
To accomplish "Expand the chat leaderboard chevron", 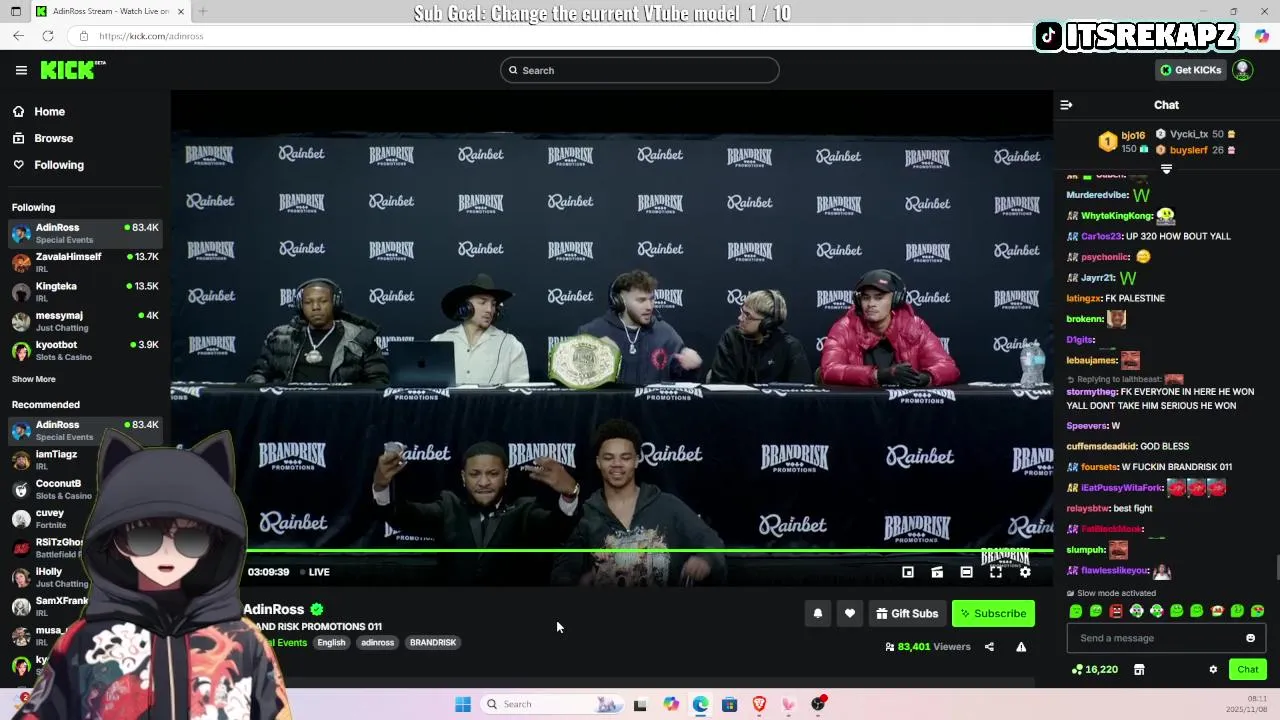I will (1166, 169).
